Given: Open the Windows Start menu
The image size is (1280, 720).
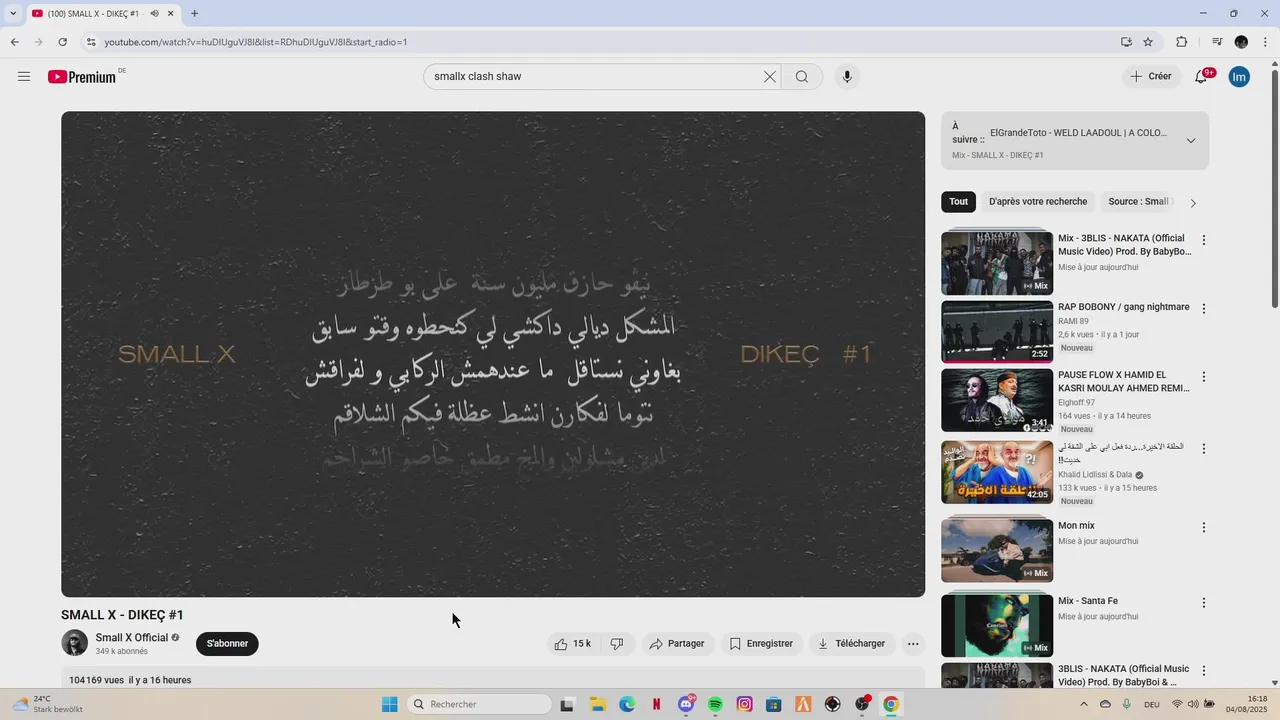Looking at the screenshot, I should [390, 704].
